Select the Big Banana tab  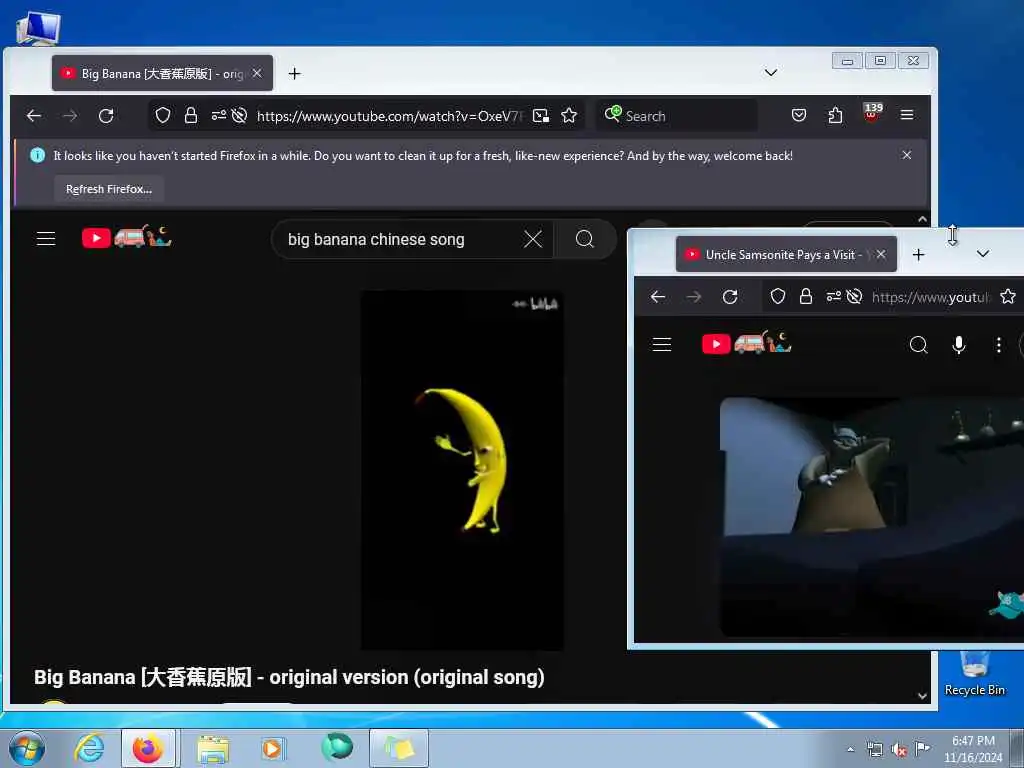click(162, 73)
